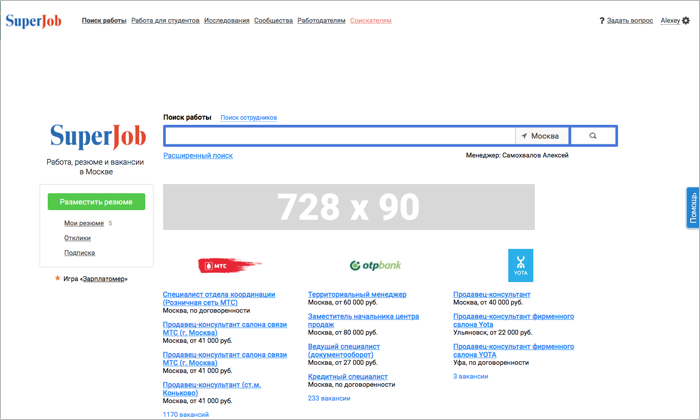Switch to Поиск сотрудников tab
This screenshot has height=420, width=700.
[x=249, y=118]
